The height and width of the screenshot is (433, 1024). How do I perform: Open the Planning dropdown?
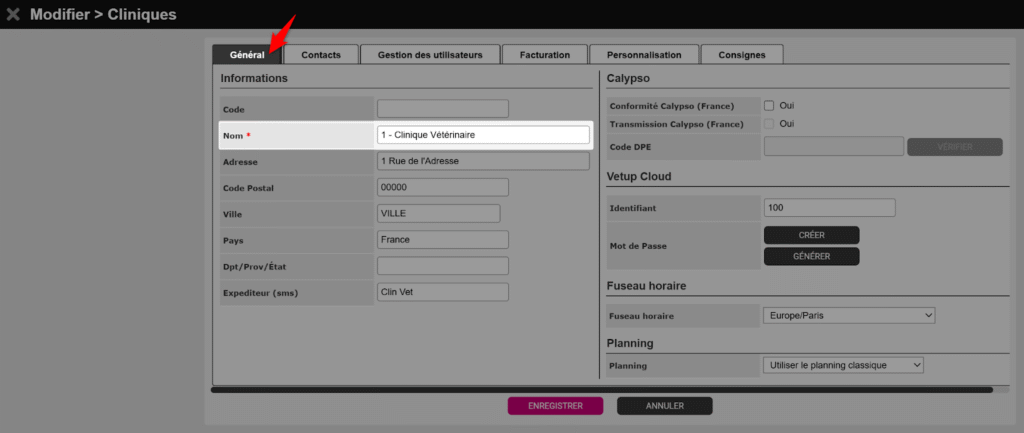[x=842, y=366]
